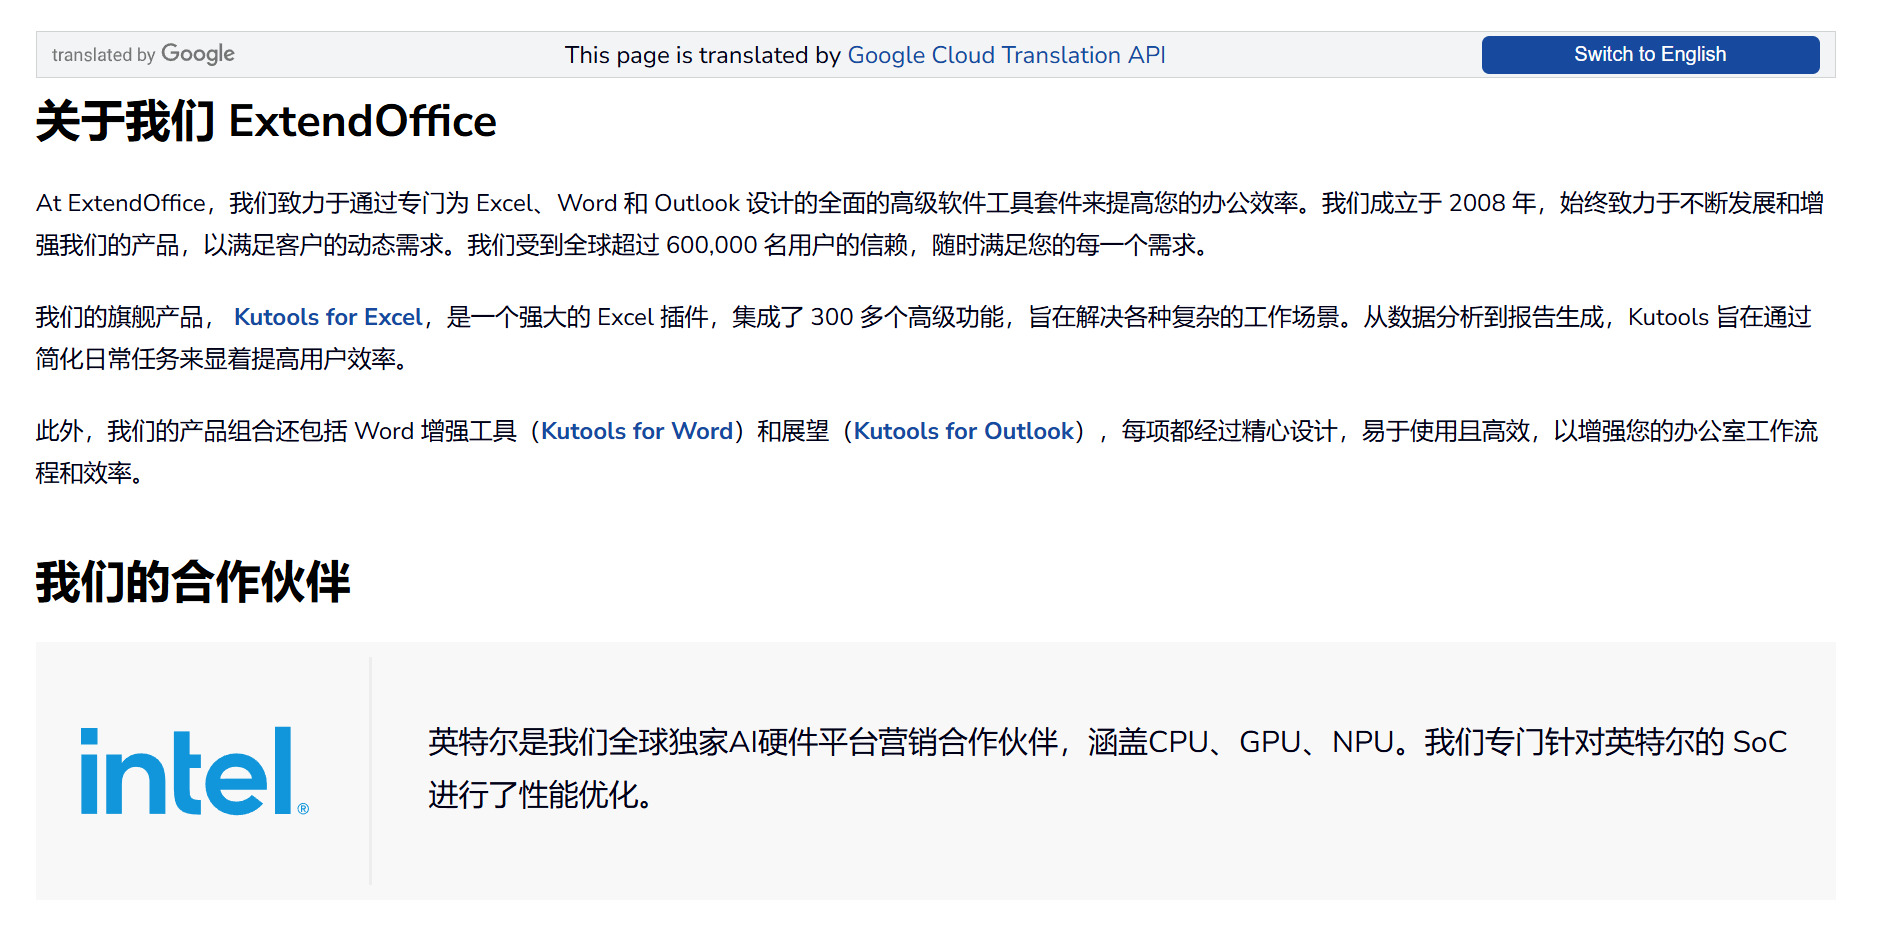Screen dimensions: 1879x944
Task: Click the text 'This page is translated by'
Action: click(x=702, y=55)
